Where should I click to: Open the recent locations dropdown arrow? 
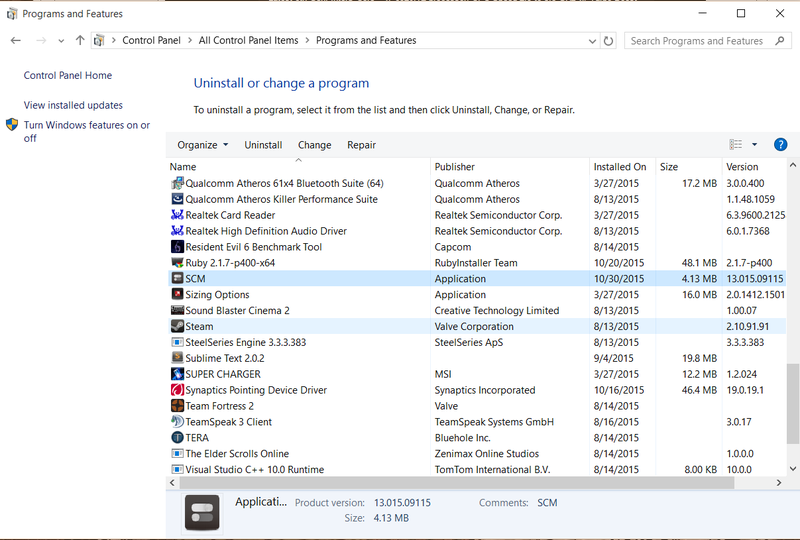click(x=61, y=41)
